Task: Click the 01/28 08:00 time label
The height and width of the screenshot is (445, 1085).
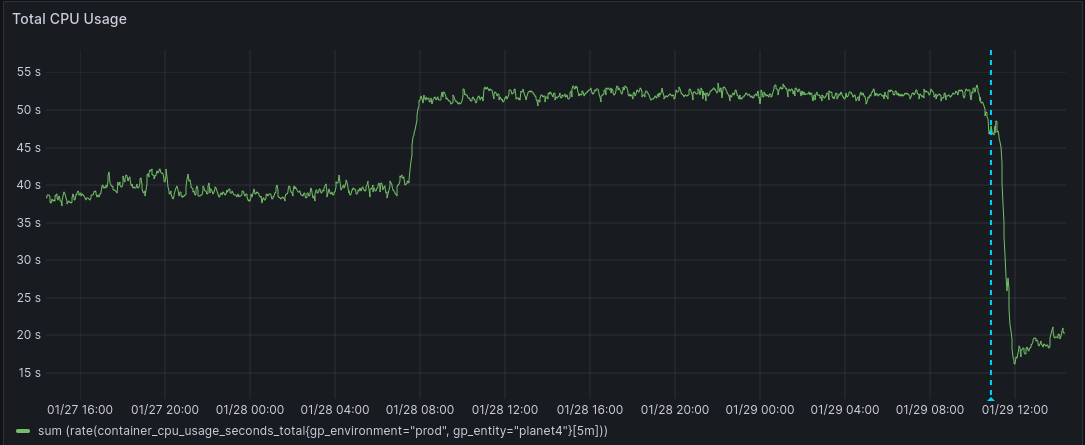Action: pyautogui.click(x=420, y=410)
